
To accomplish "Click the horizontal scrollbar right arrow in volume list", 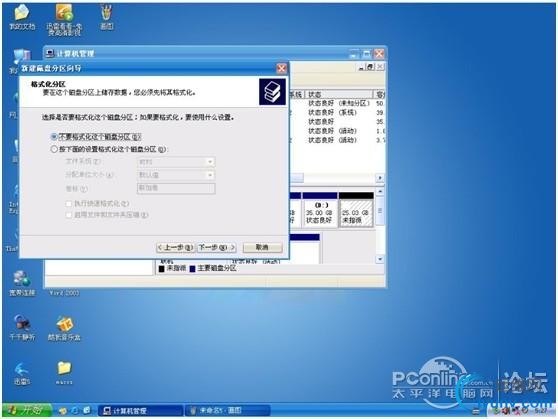I will (x=380, y=178).
